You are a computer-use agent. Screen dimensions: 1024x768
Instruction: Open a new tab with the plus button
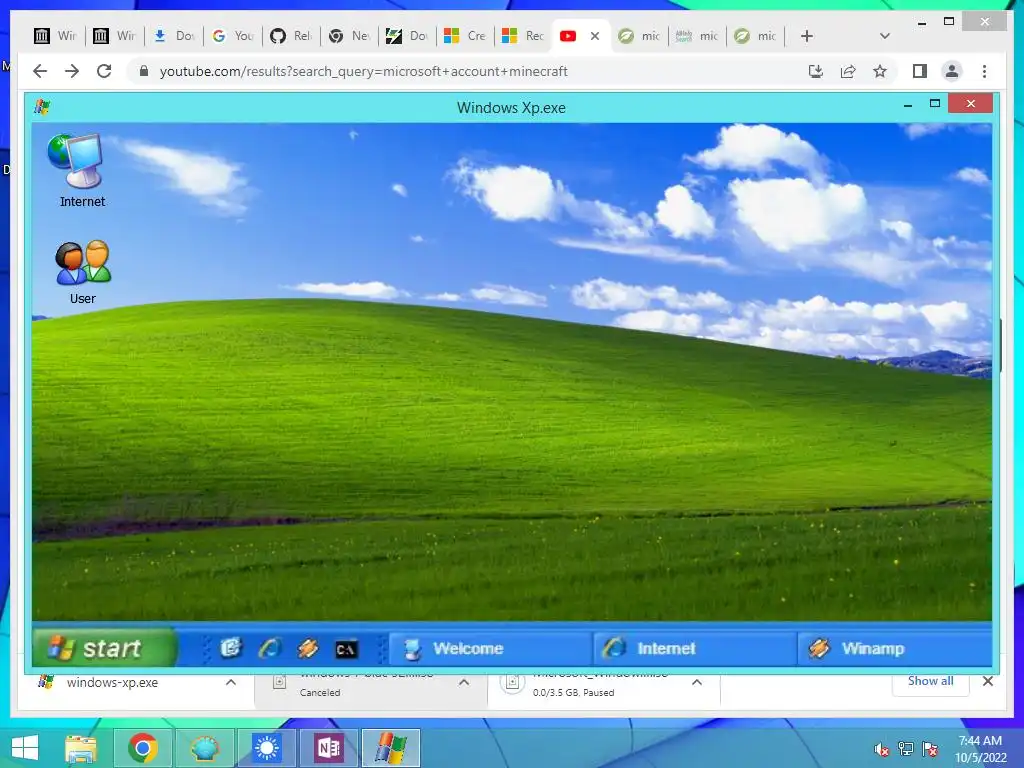click(807, 36)
